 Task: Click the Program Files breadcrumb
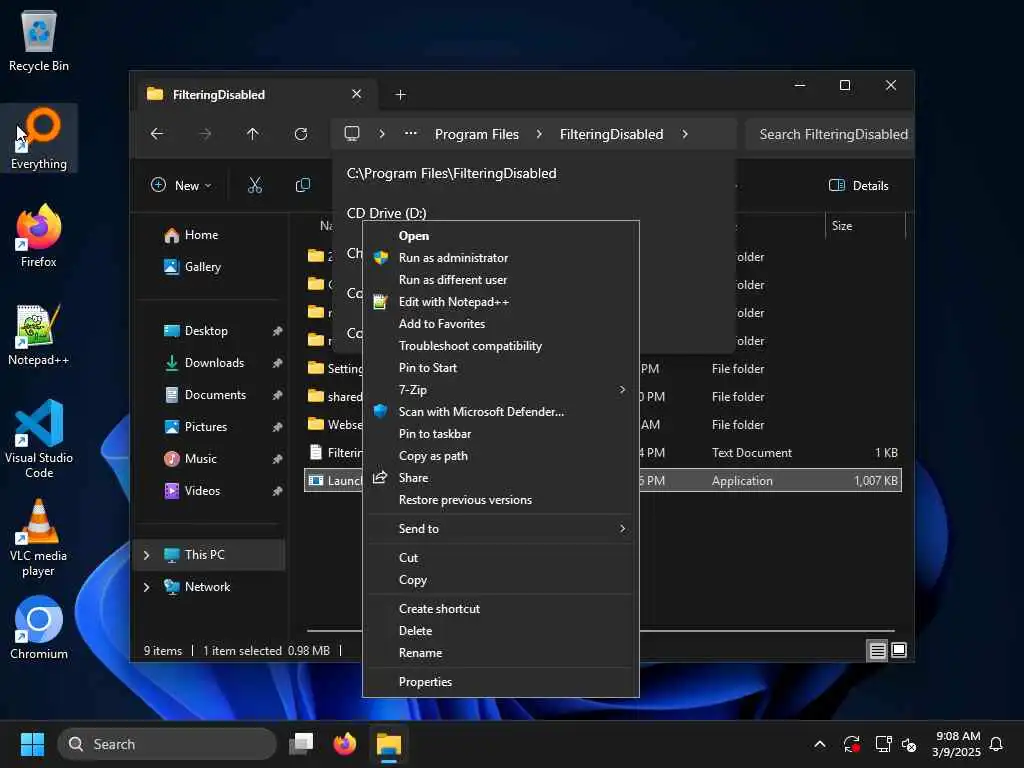[477, 135]
